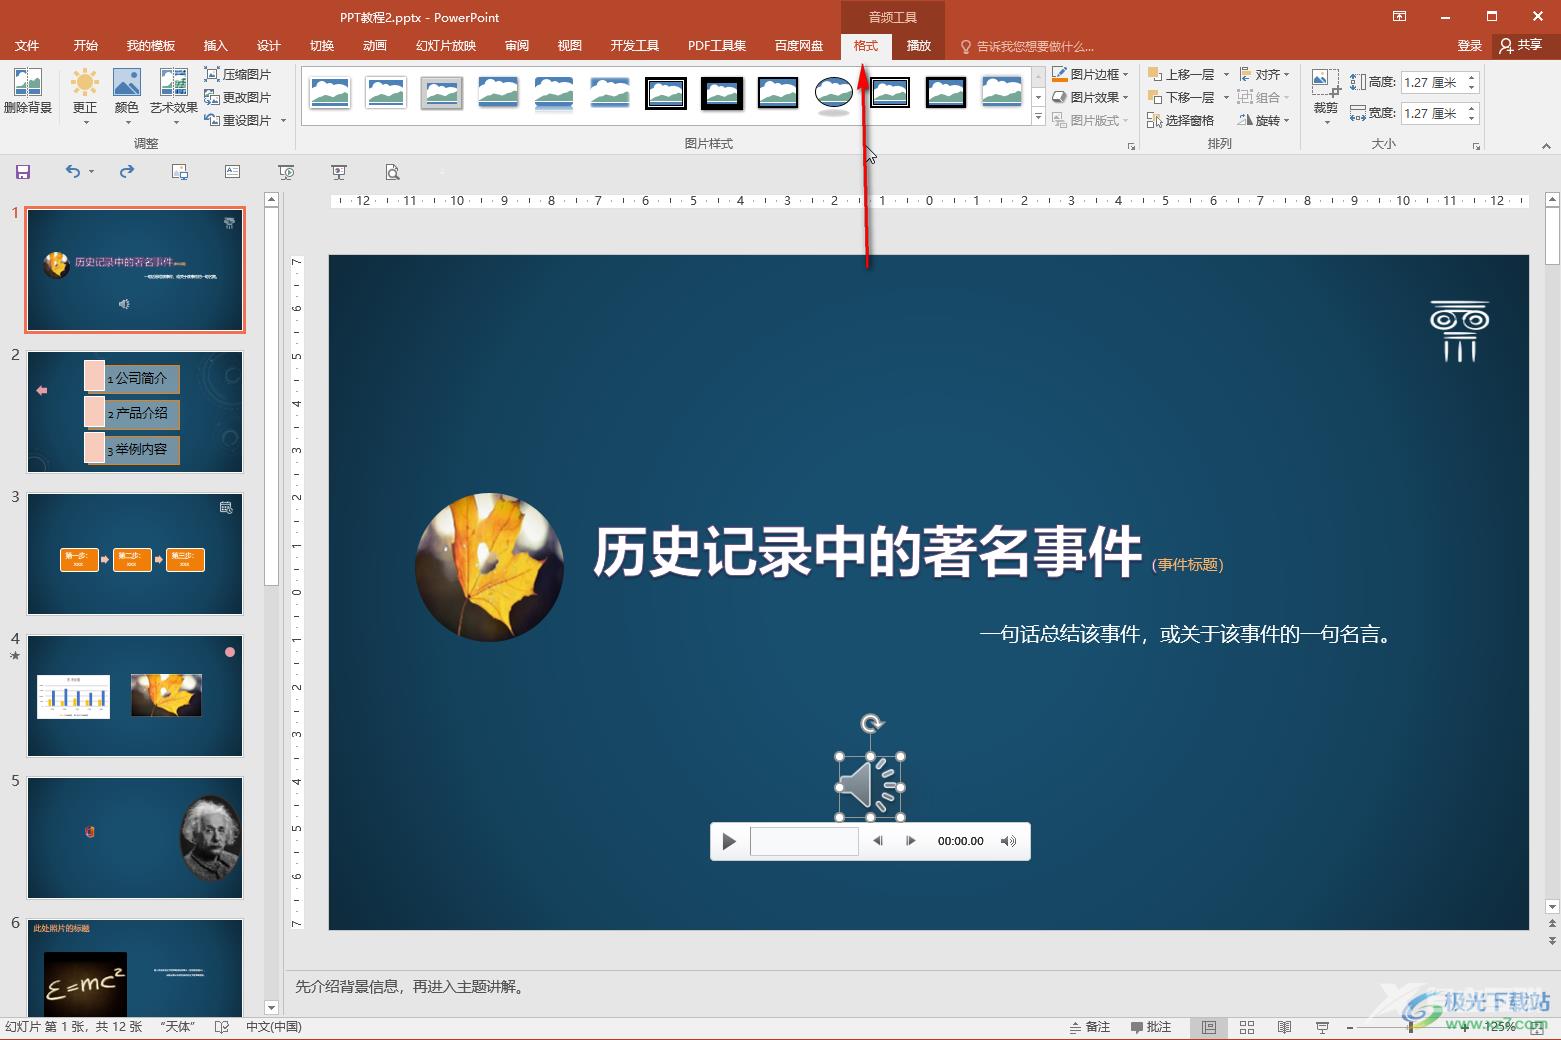Select slide 3 thumbnail
Screen dimensions: 1561x1040
coord(135,554)
